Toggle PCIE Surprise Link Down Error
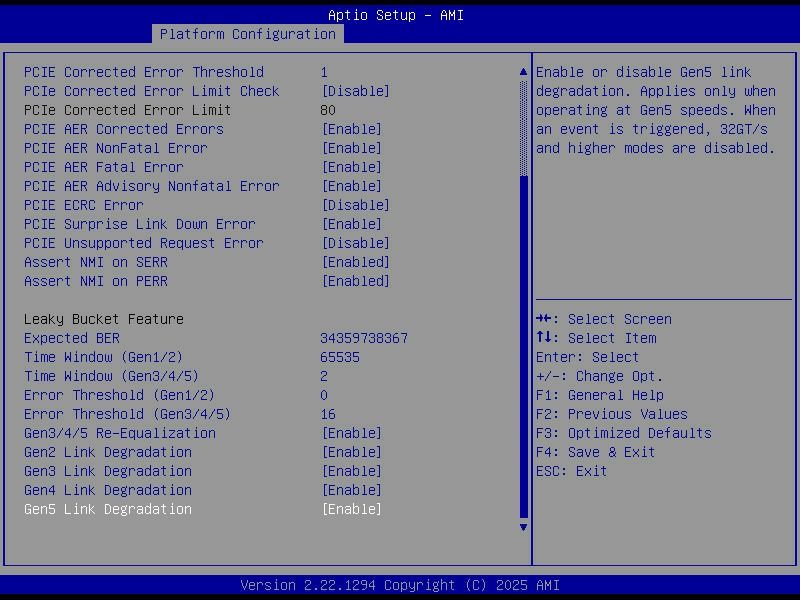800x600 pixels. [352, 224]
